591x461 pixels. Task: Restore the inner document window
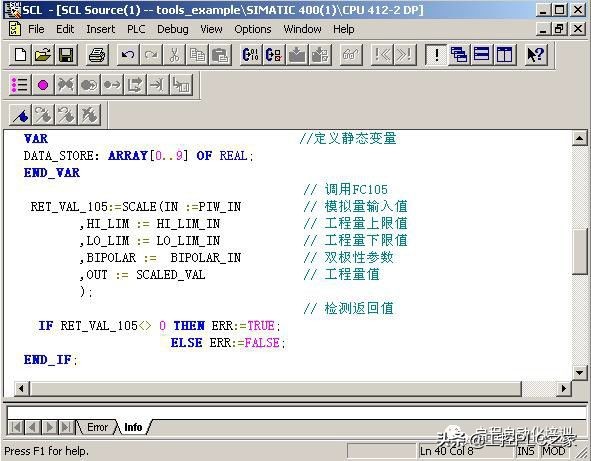click(x=559, y=29)
